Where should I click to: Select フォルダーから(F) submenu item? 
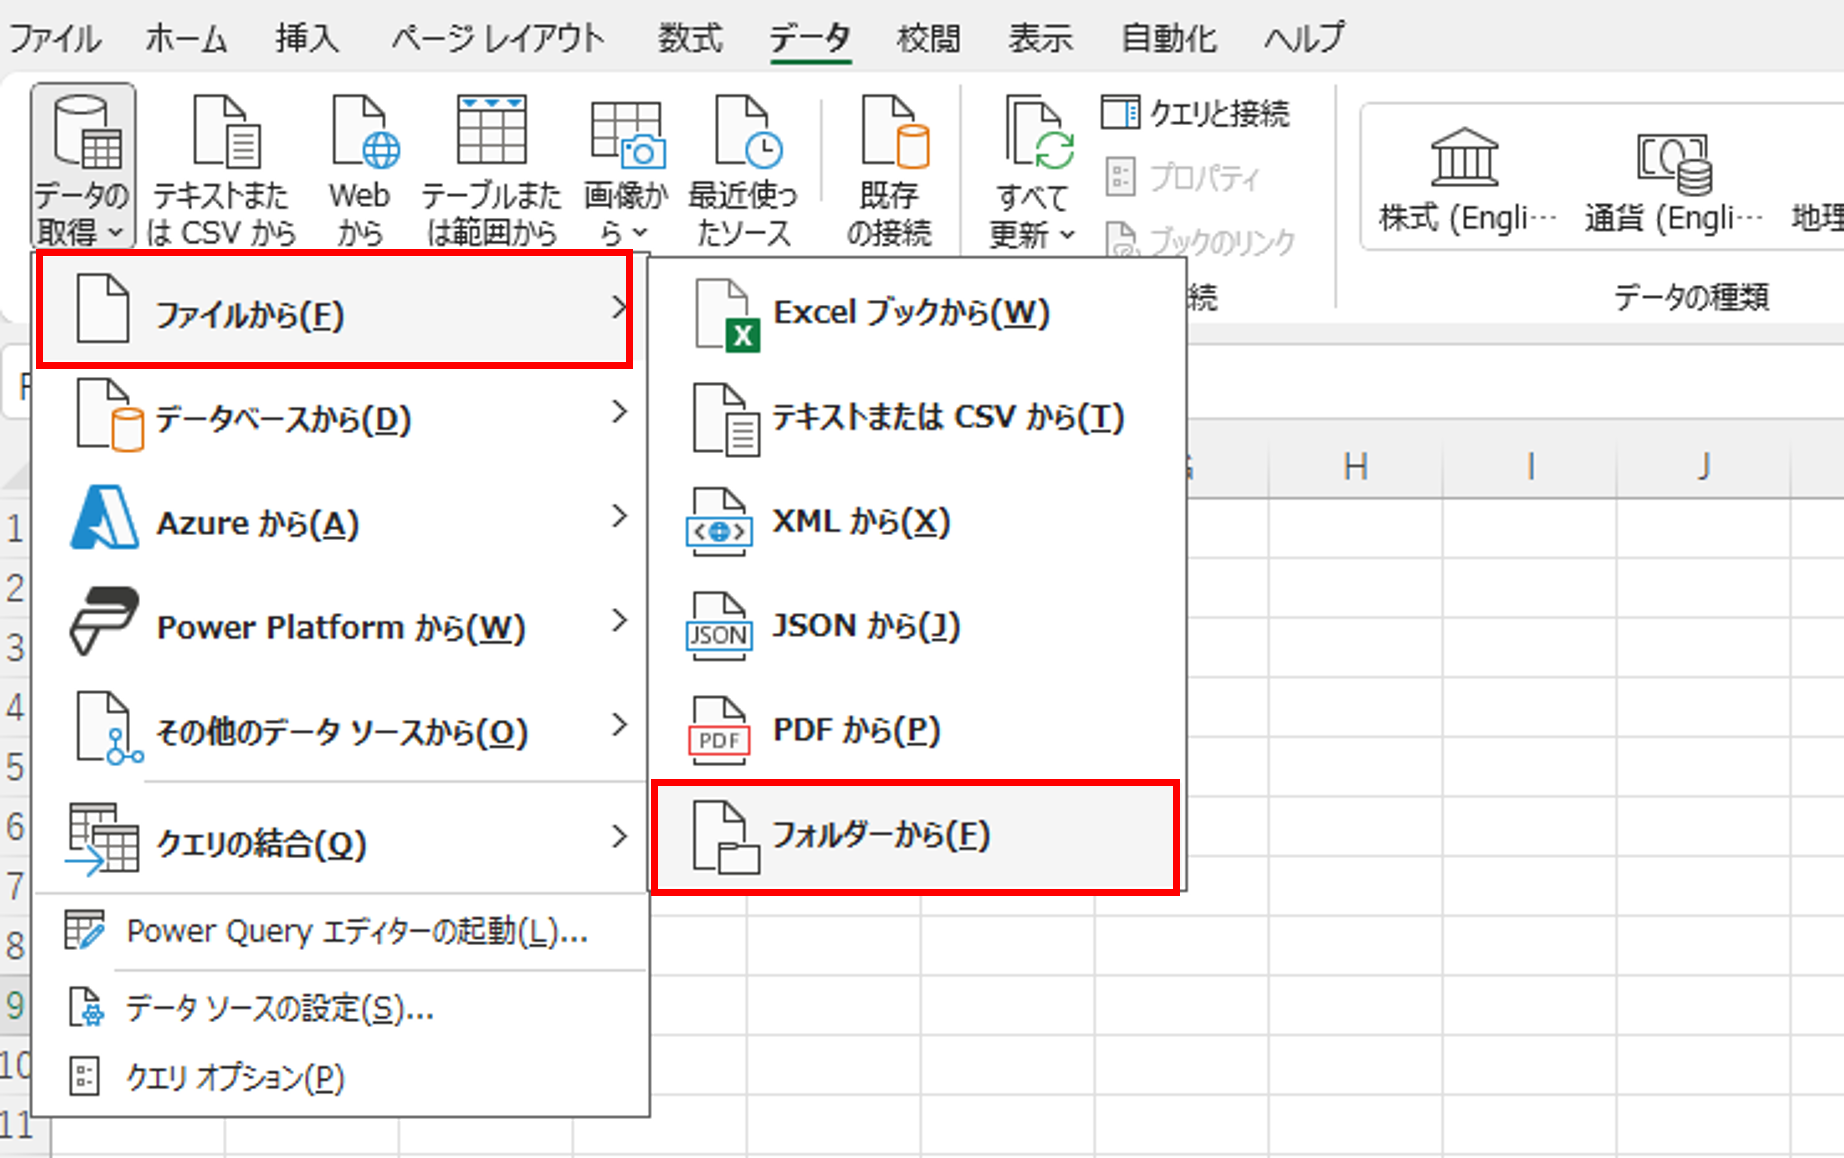[x=915, y=837]
